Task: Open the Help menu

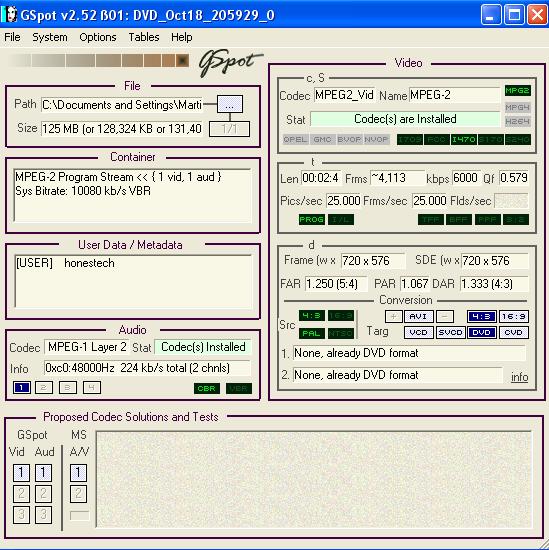Action: pos(182,37)
